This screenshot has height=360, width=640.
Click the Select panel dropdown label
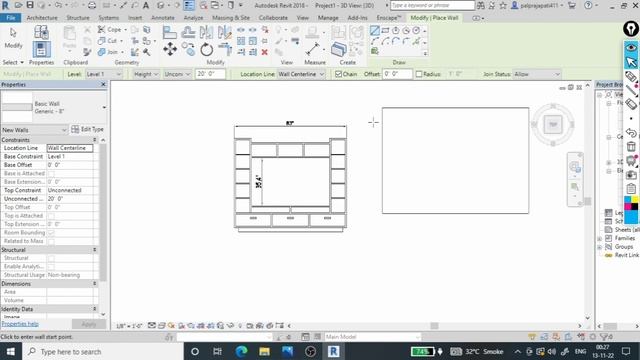coord(13,62)
